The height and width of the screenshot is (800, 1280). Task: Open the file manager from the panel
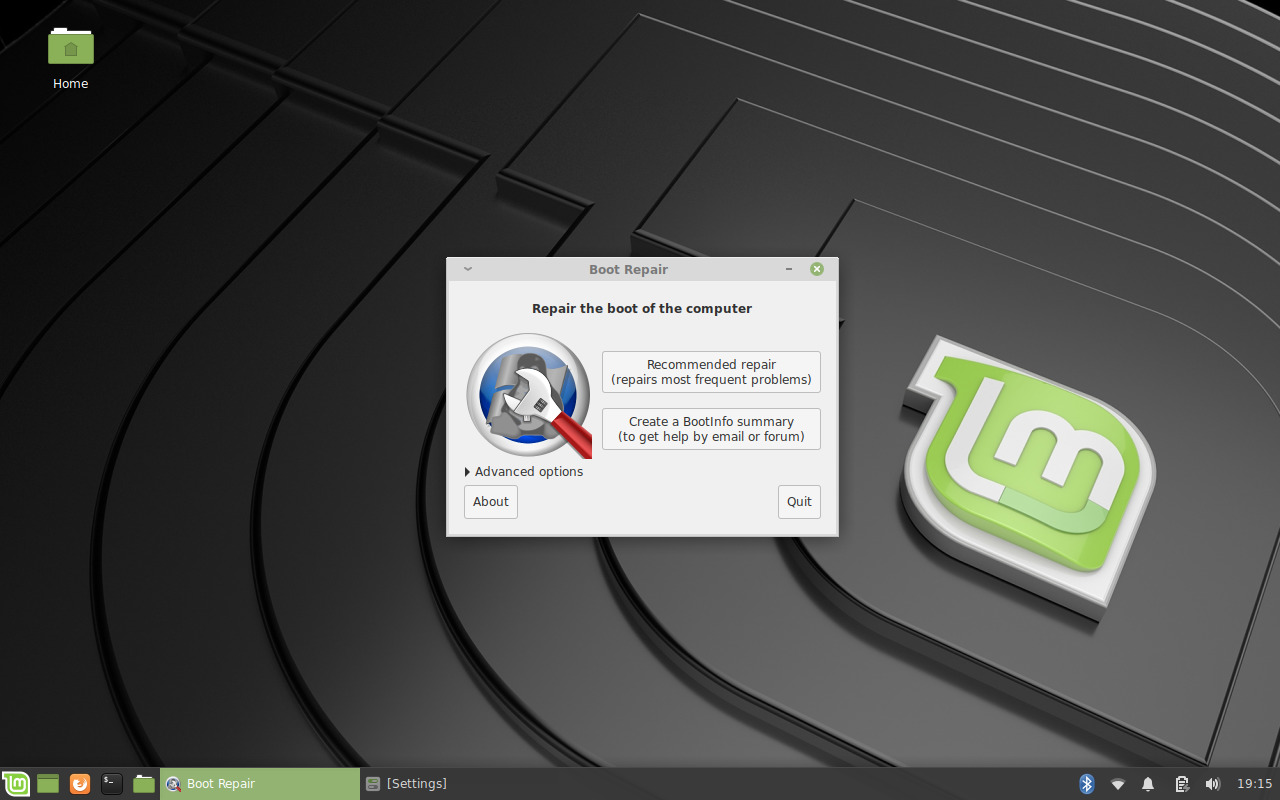coord(144,784)
